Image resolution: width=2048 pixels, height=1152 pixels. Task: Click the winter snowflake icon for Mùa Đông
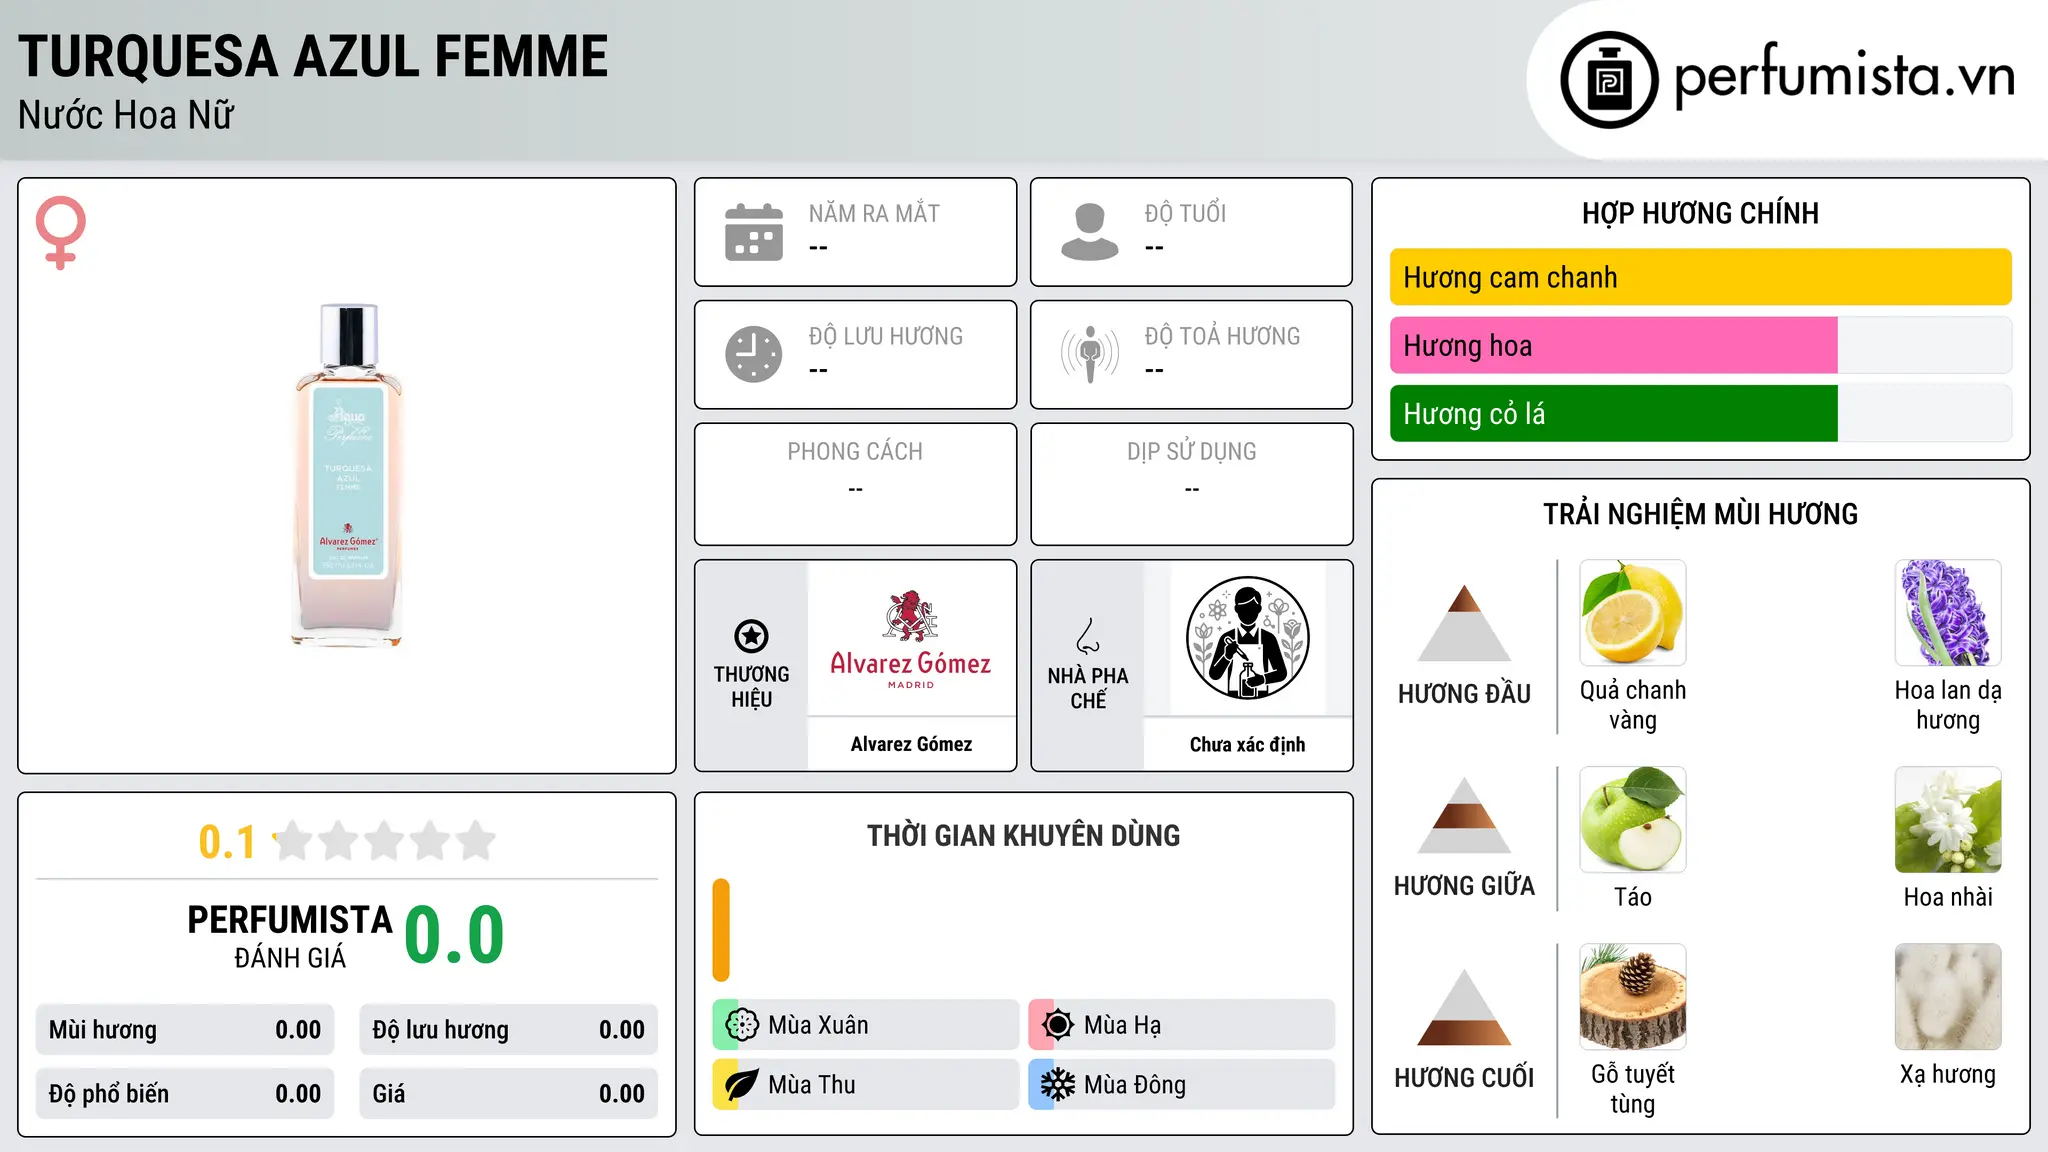(x=1058, y=1085)
